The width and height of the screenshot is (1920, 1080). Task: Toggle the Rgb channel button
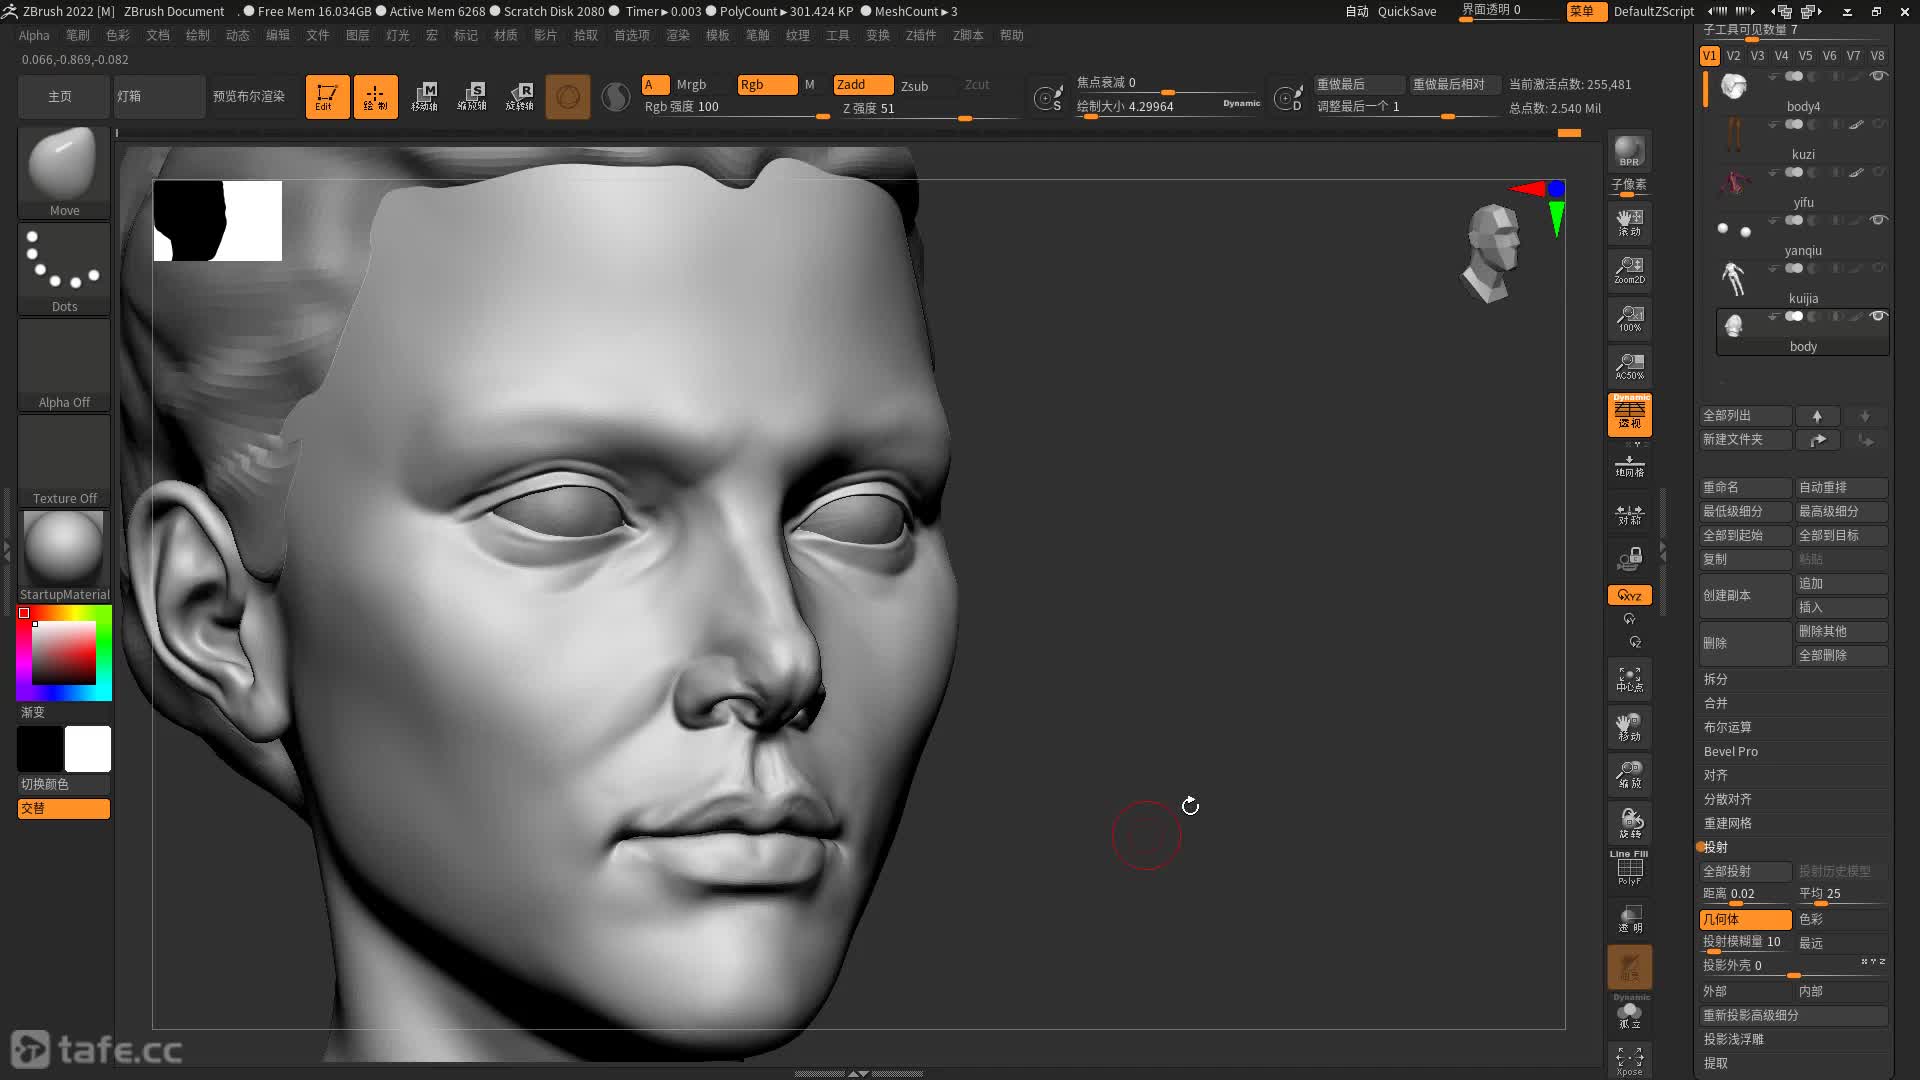click(767, 85)
